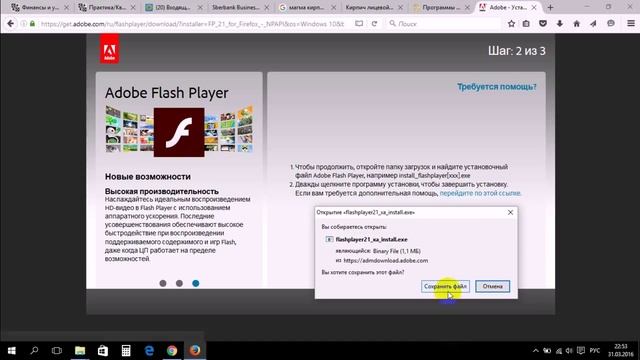
Task: Open Windows Store taskbar icon
Action: (102, 350)
